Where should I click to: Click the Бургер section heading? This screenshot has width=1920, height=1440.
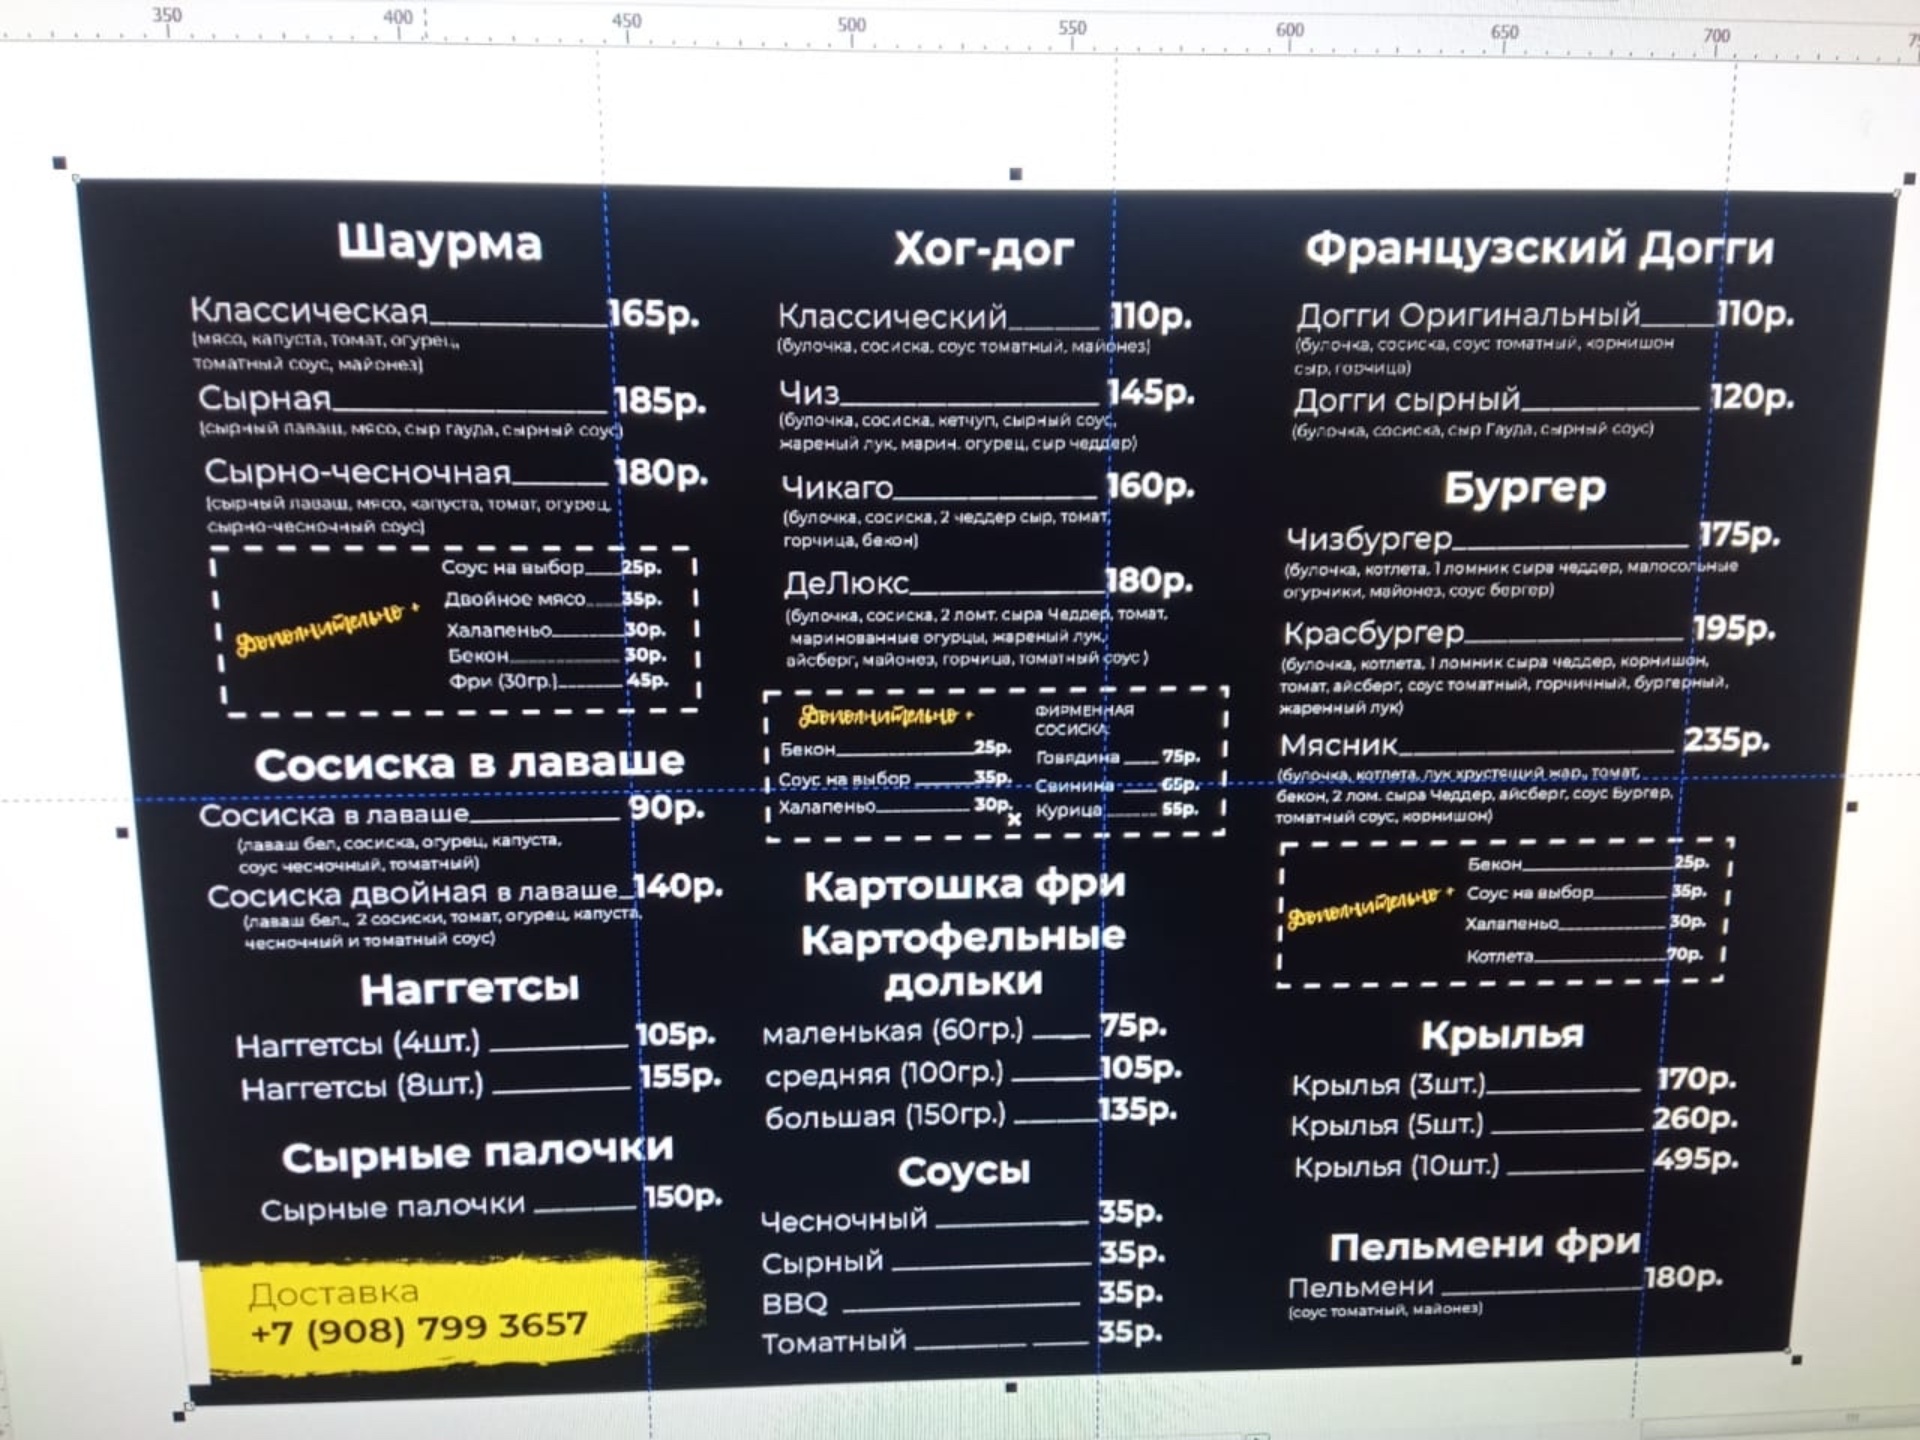(1525, 489)
